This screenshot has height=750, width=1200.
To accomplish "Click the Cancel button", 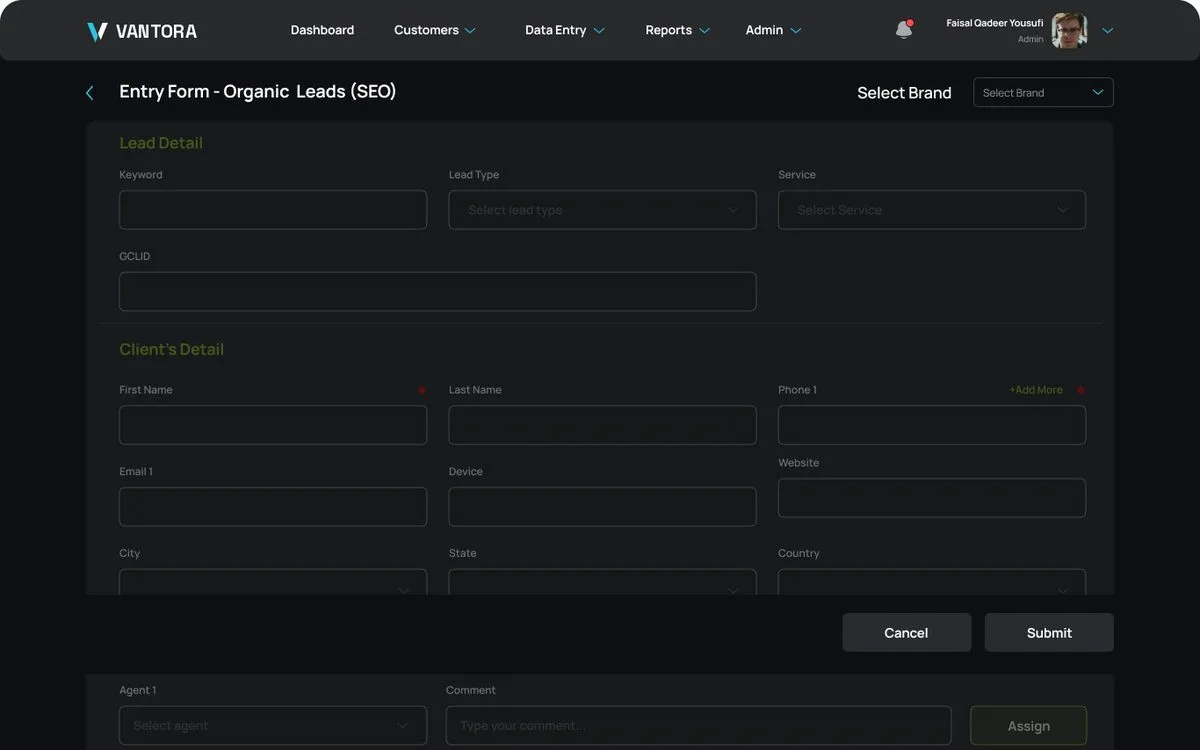I will click(907, 633).
